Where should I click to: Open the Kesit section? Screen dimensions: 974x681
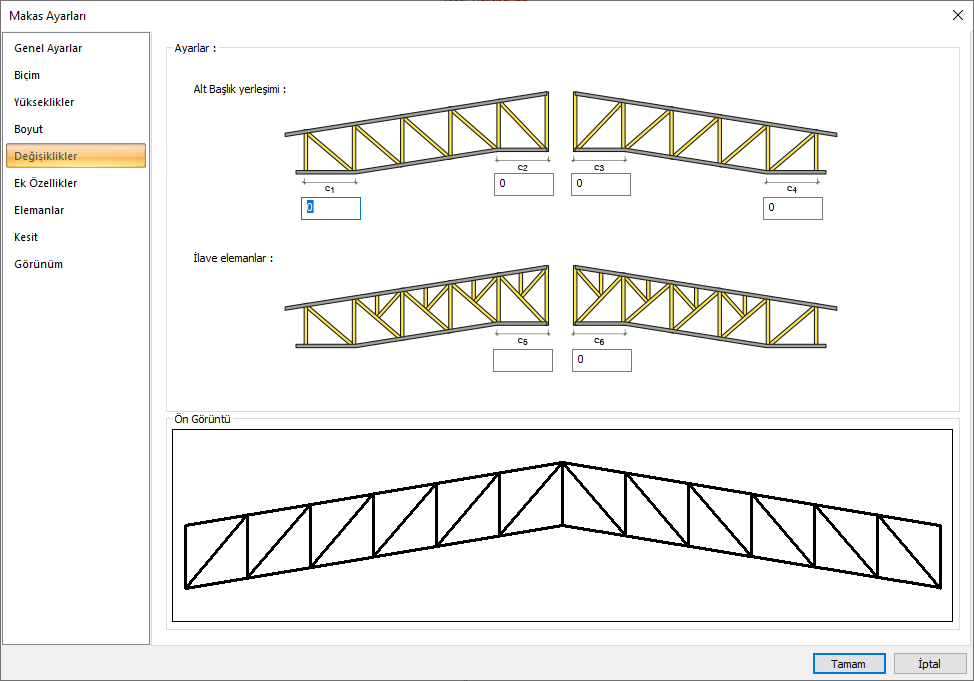[26, 237]
